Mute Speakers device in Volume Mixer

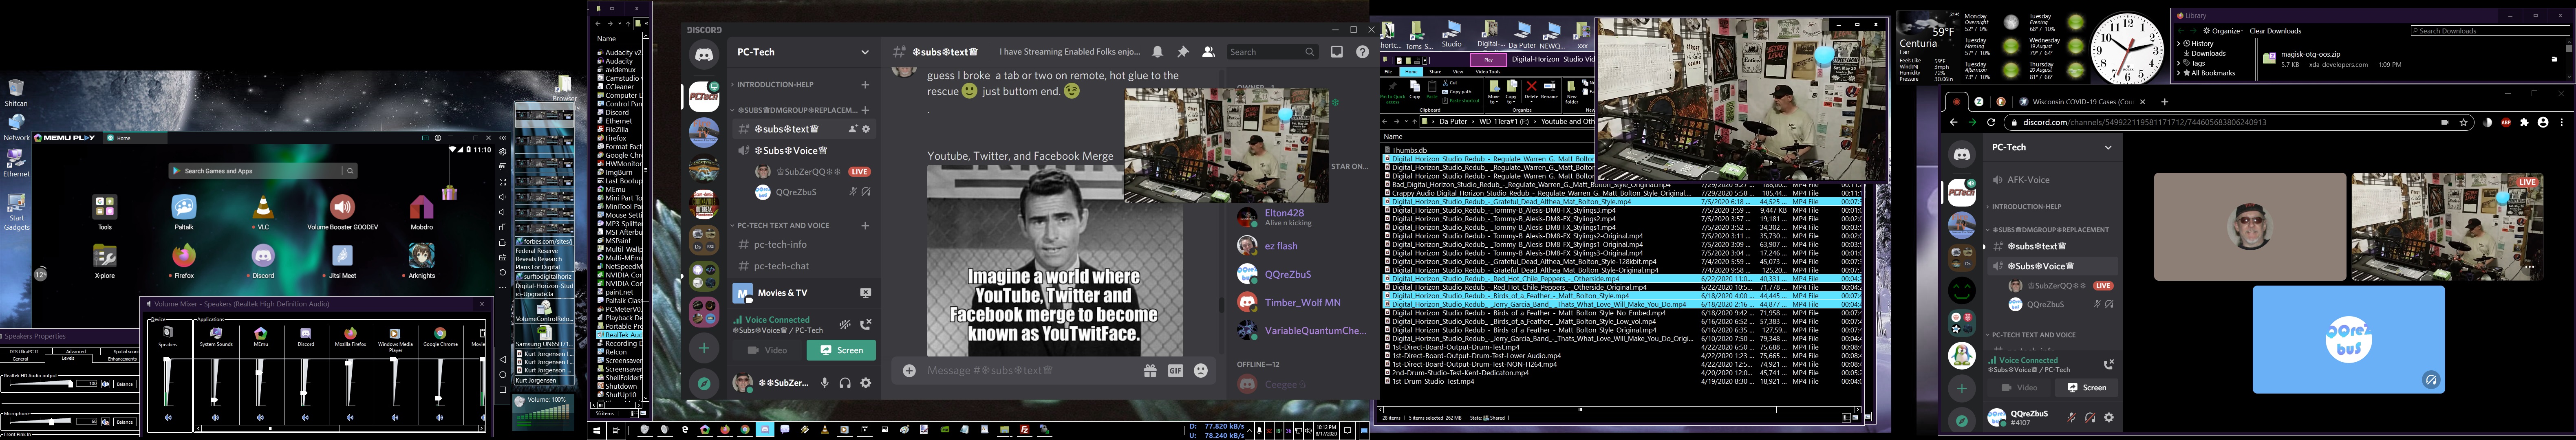pos(168,417)
